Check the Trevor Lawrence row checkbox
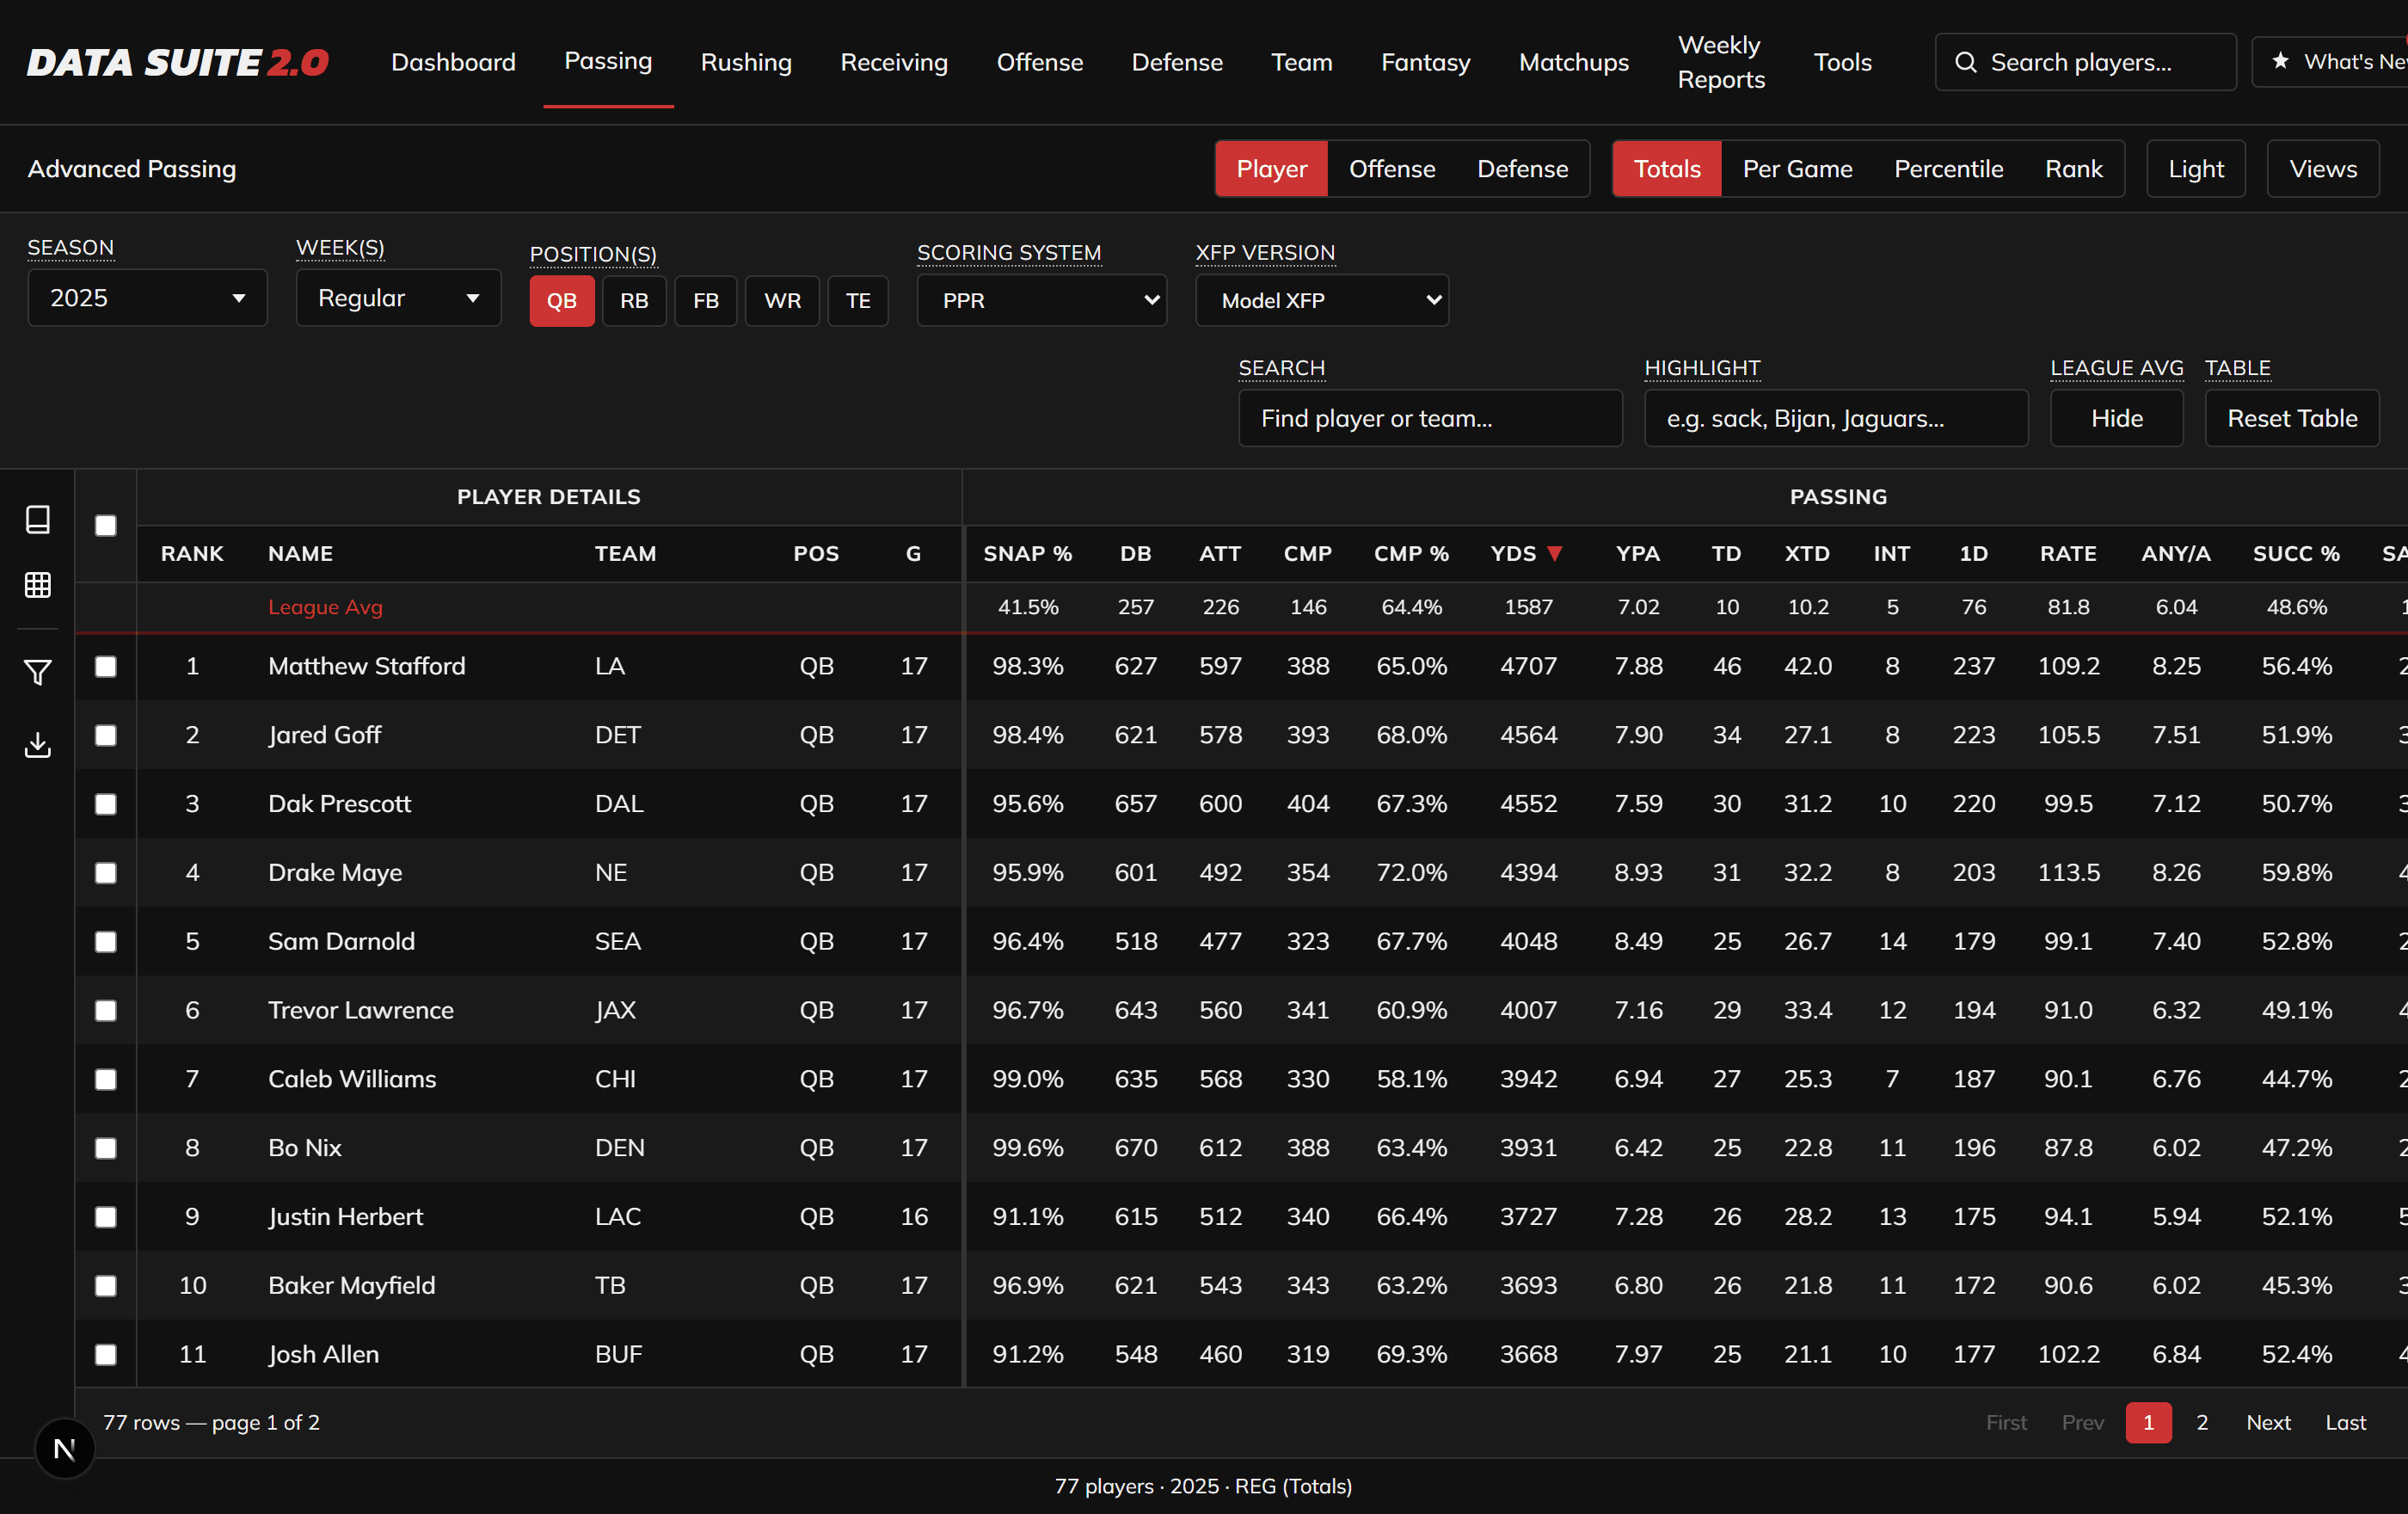This screenshot has width=2408, height=1514. [106, 1010]
